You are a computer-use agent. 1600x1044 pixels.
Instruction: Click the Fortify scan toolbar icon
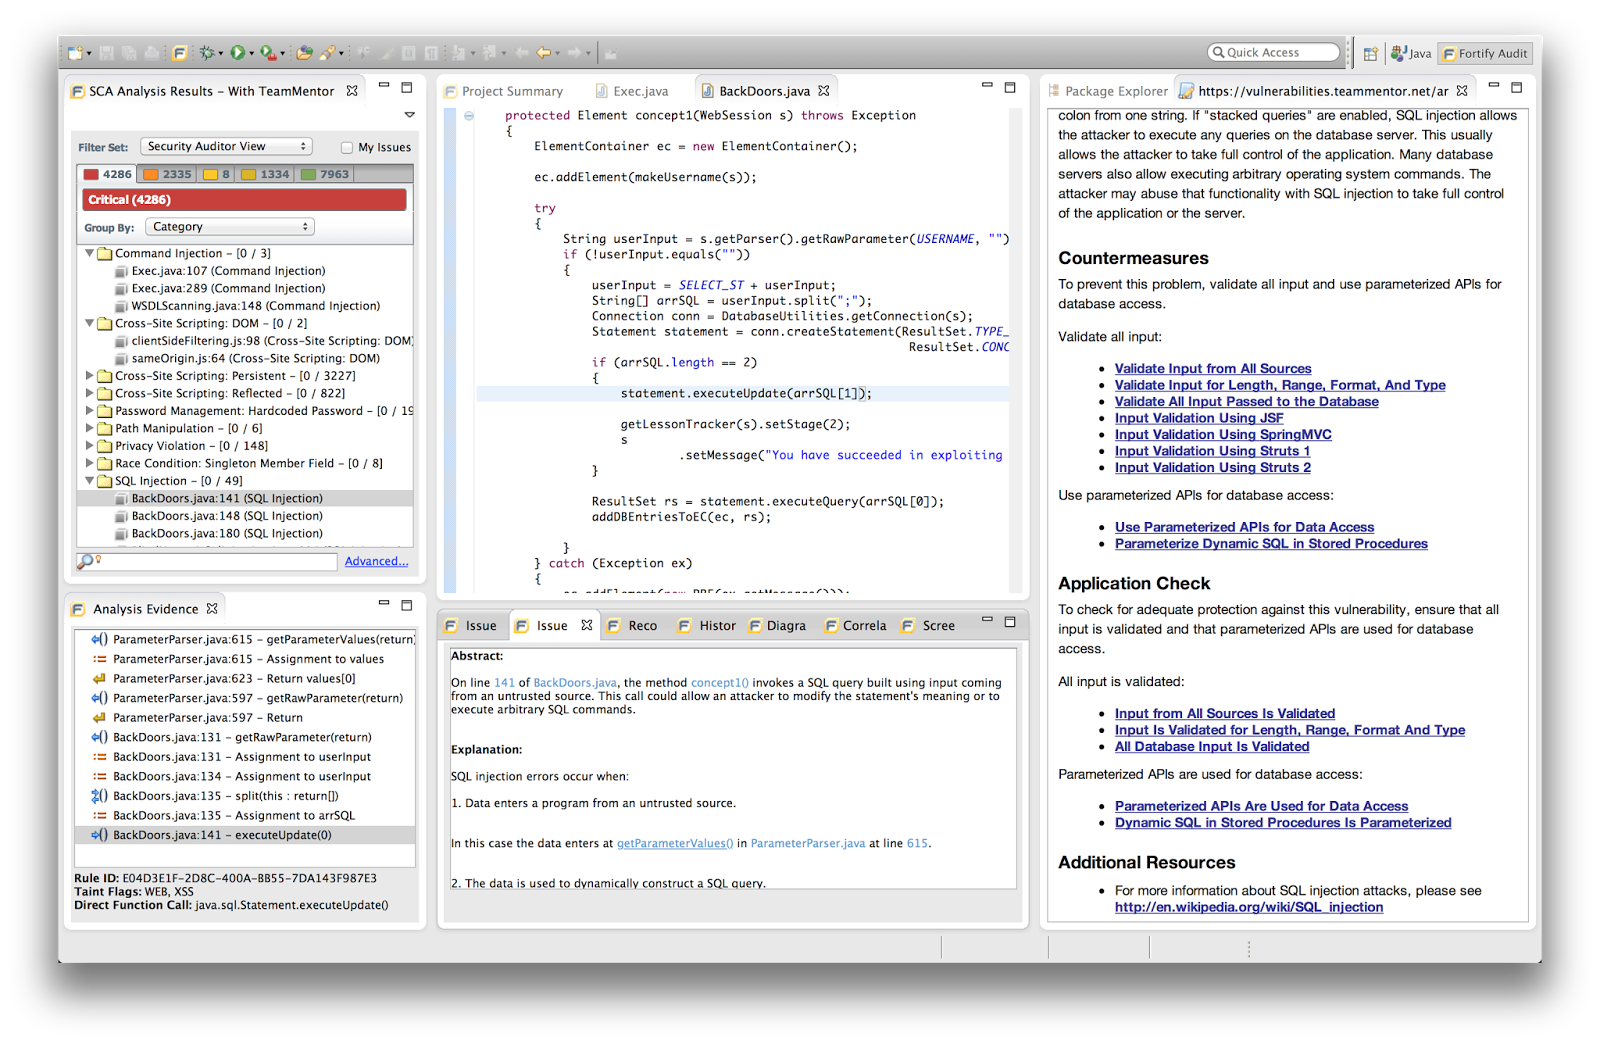[180, 53]
